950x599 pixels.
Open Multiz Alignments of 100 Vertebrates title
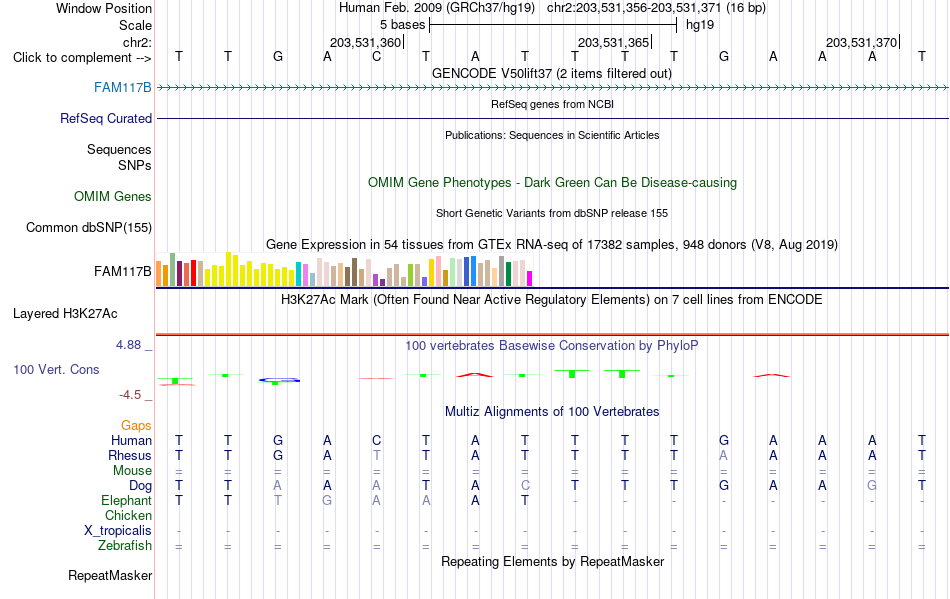[x=552, y=411]
